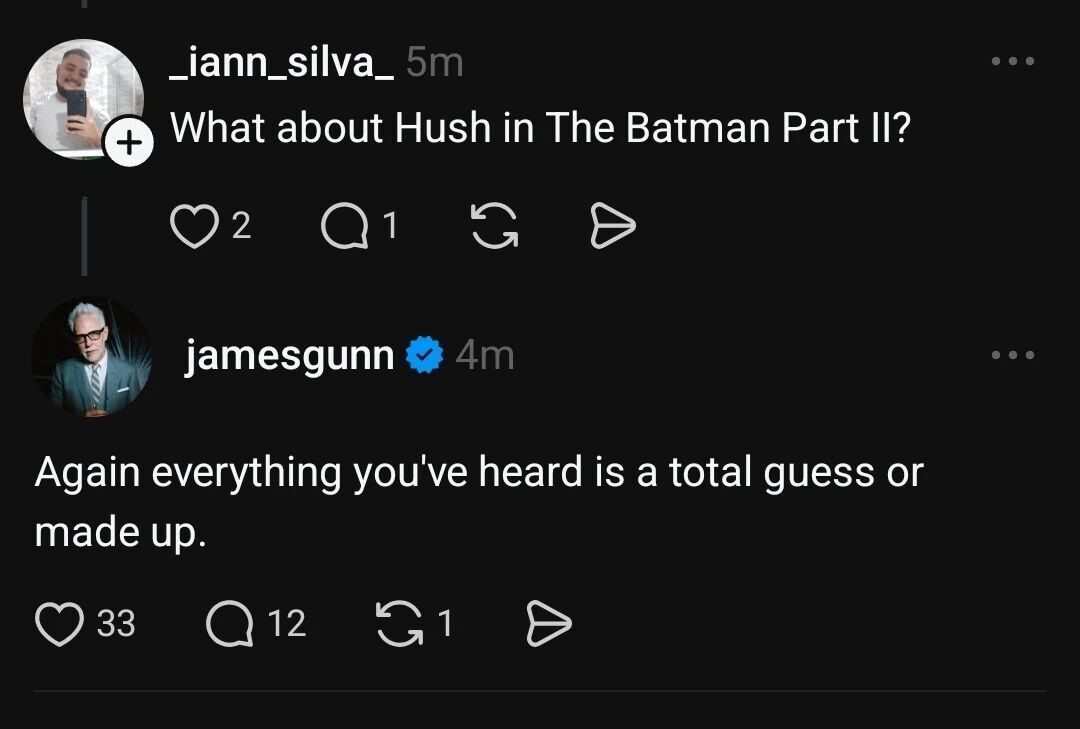Screen dimensions: 1080x729
Task: Reply to _iann_silva_'s comment
Action: 343,227
